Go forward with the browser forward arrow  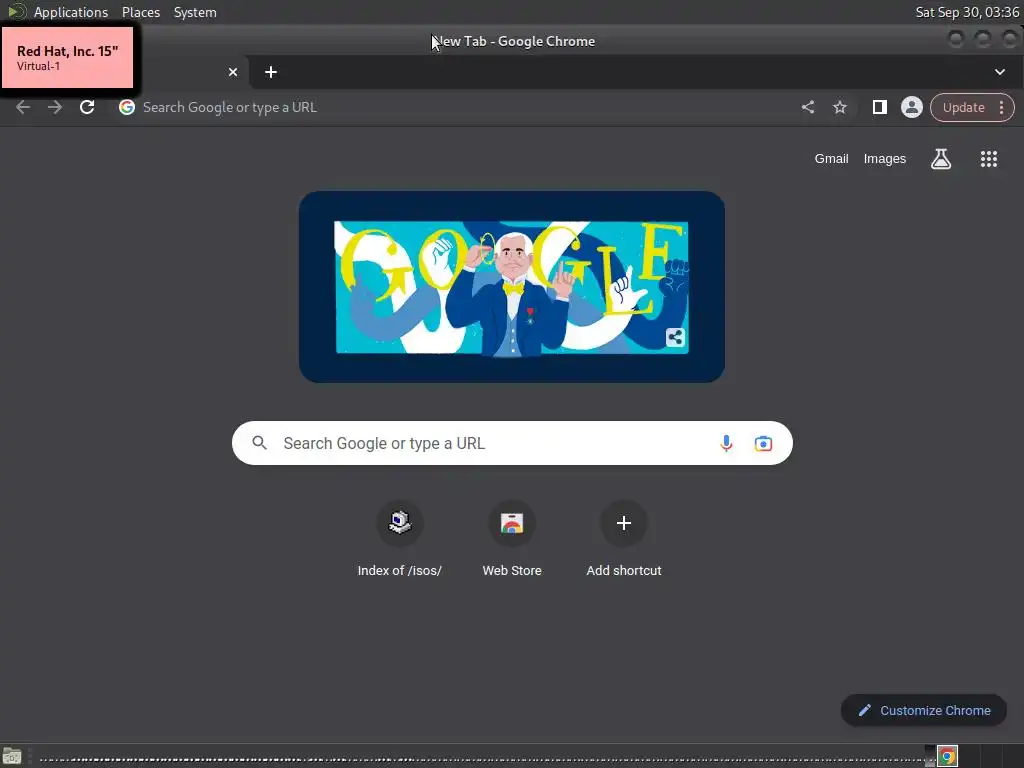[55, 107]
